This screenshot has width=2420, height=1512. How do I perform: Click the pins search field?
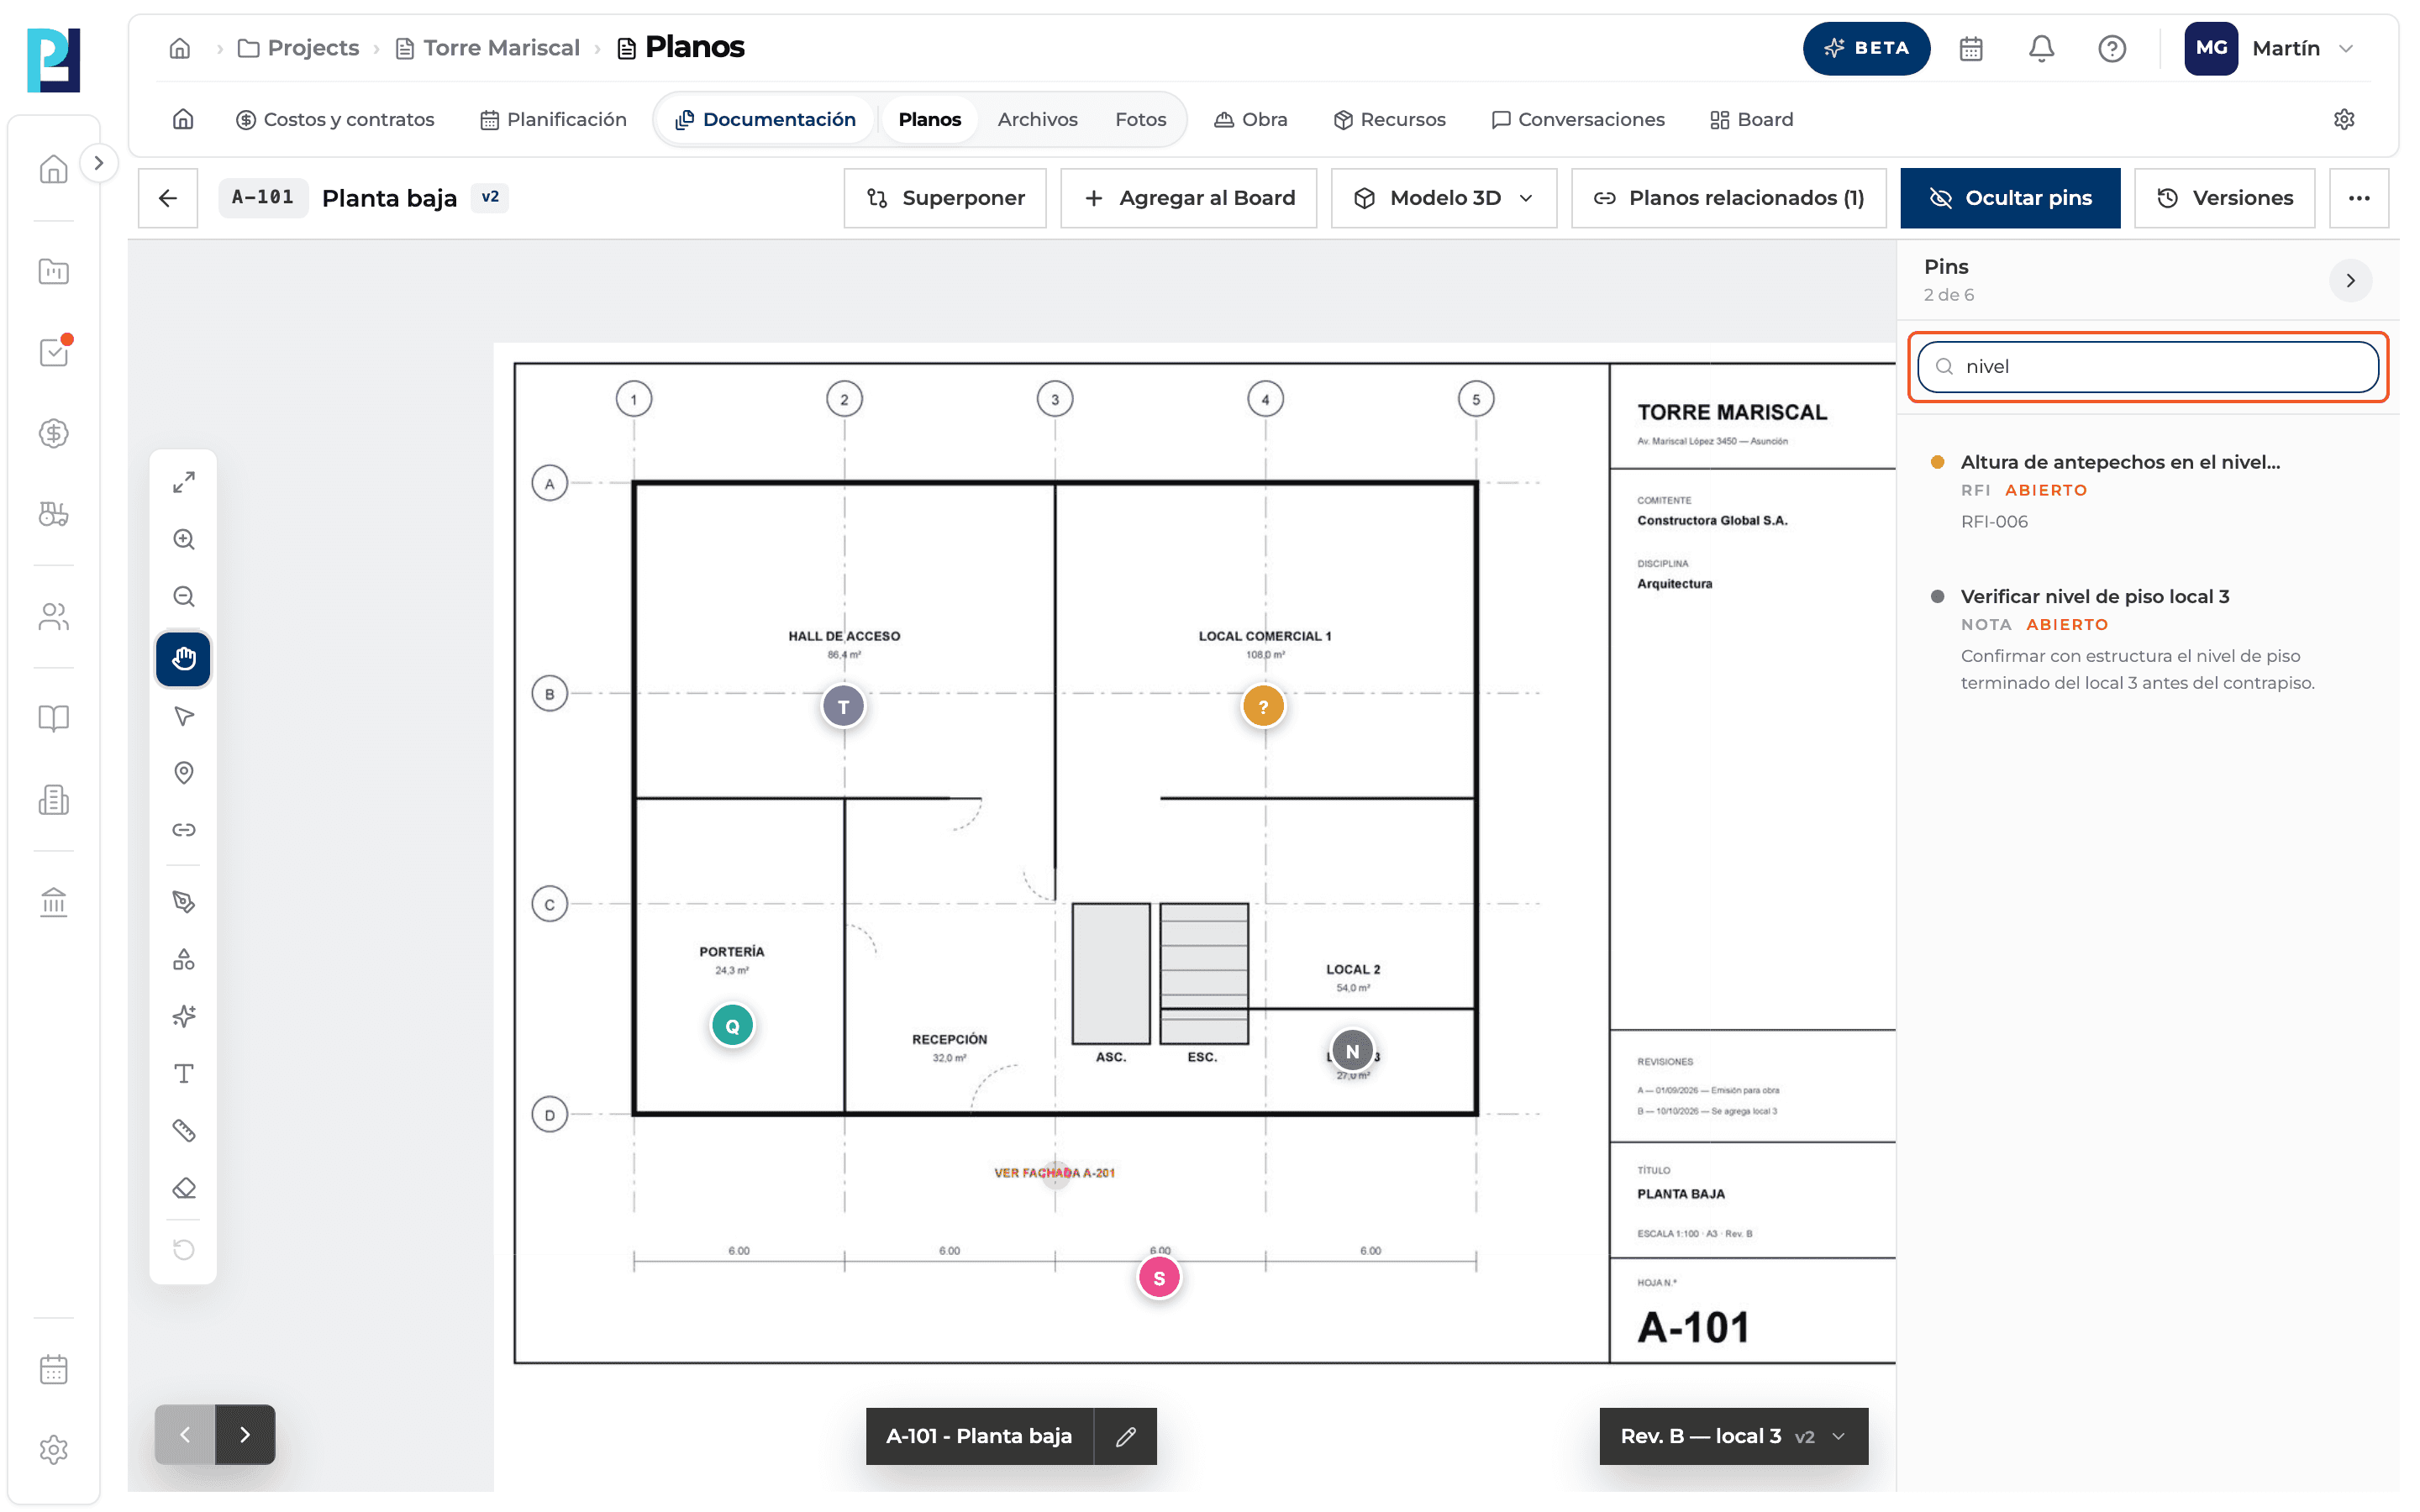click(x=2147, y=367)
